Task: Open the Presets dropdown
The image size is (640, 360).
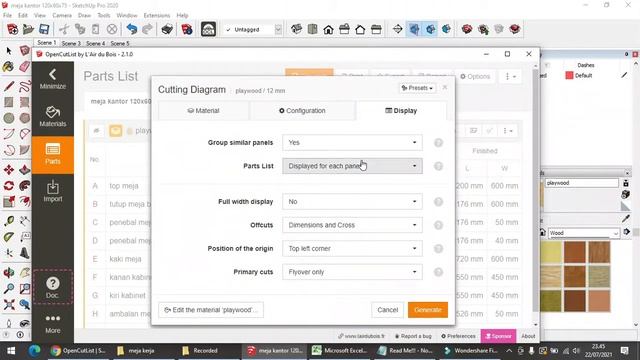Action: click(x=417, y=88)
